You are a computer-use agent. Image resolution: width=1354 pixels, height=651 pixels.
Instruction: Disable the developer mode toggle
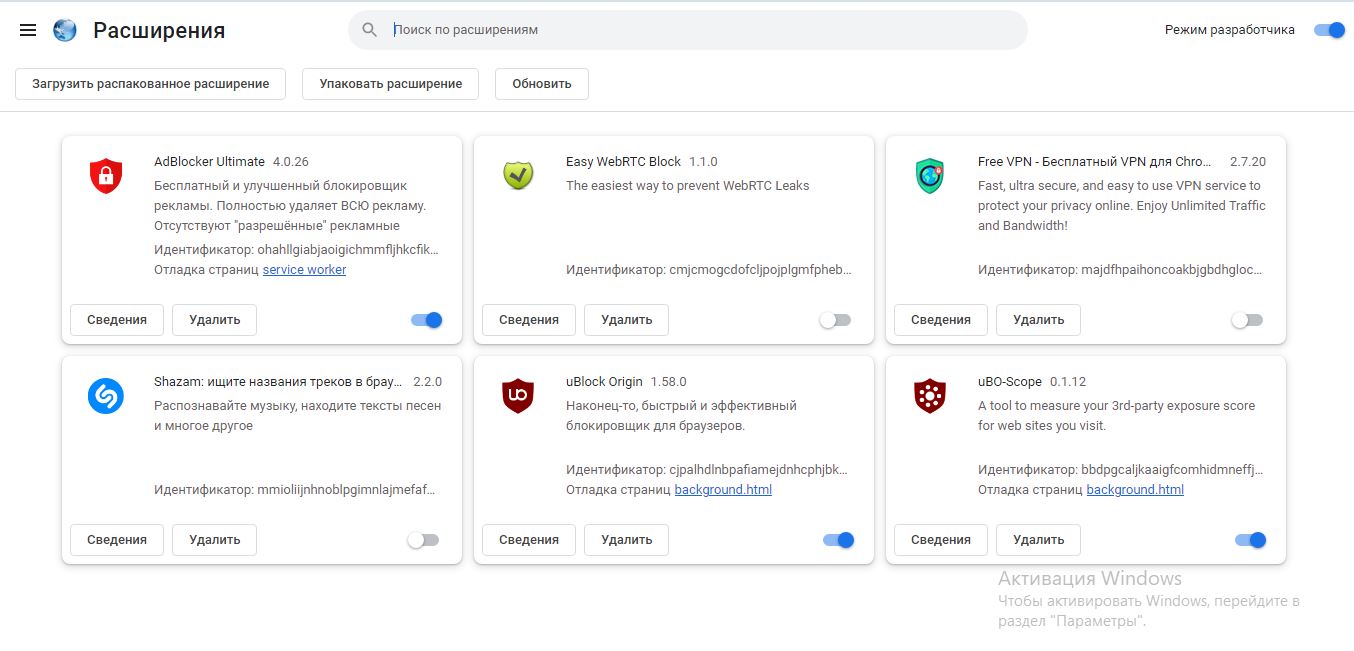tap(1329, 30)
